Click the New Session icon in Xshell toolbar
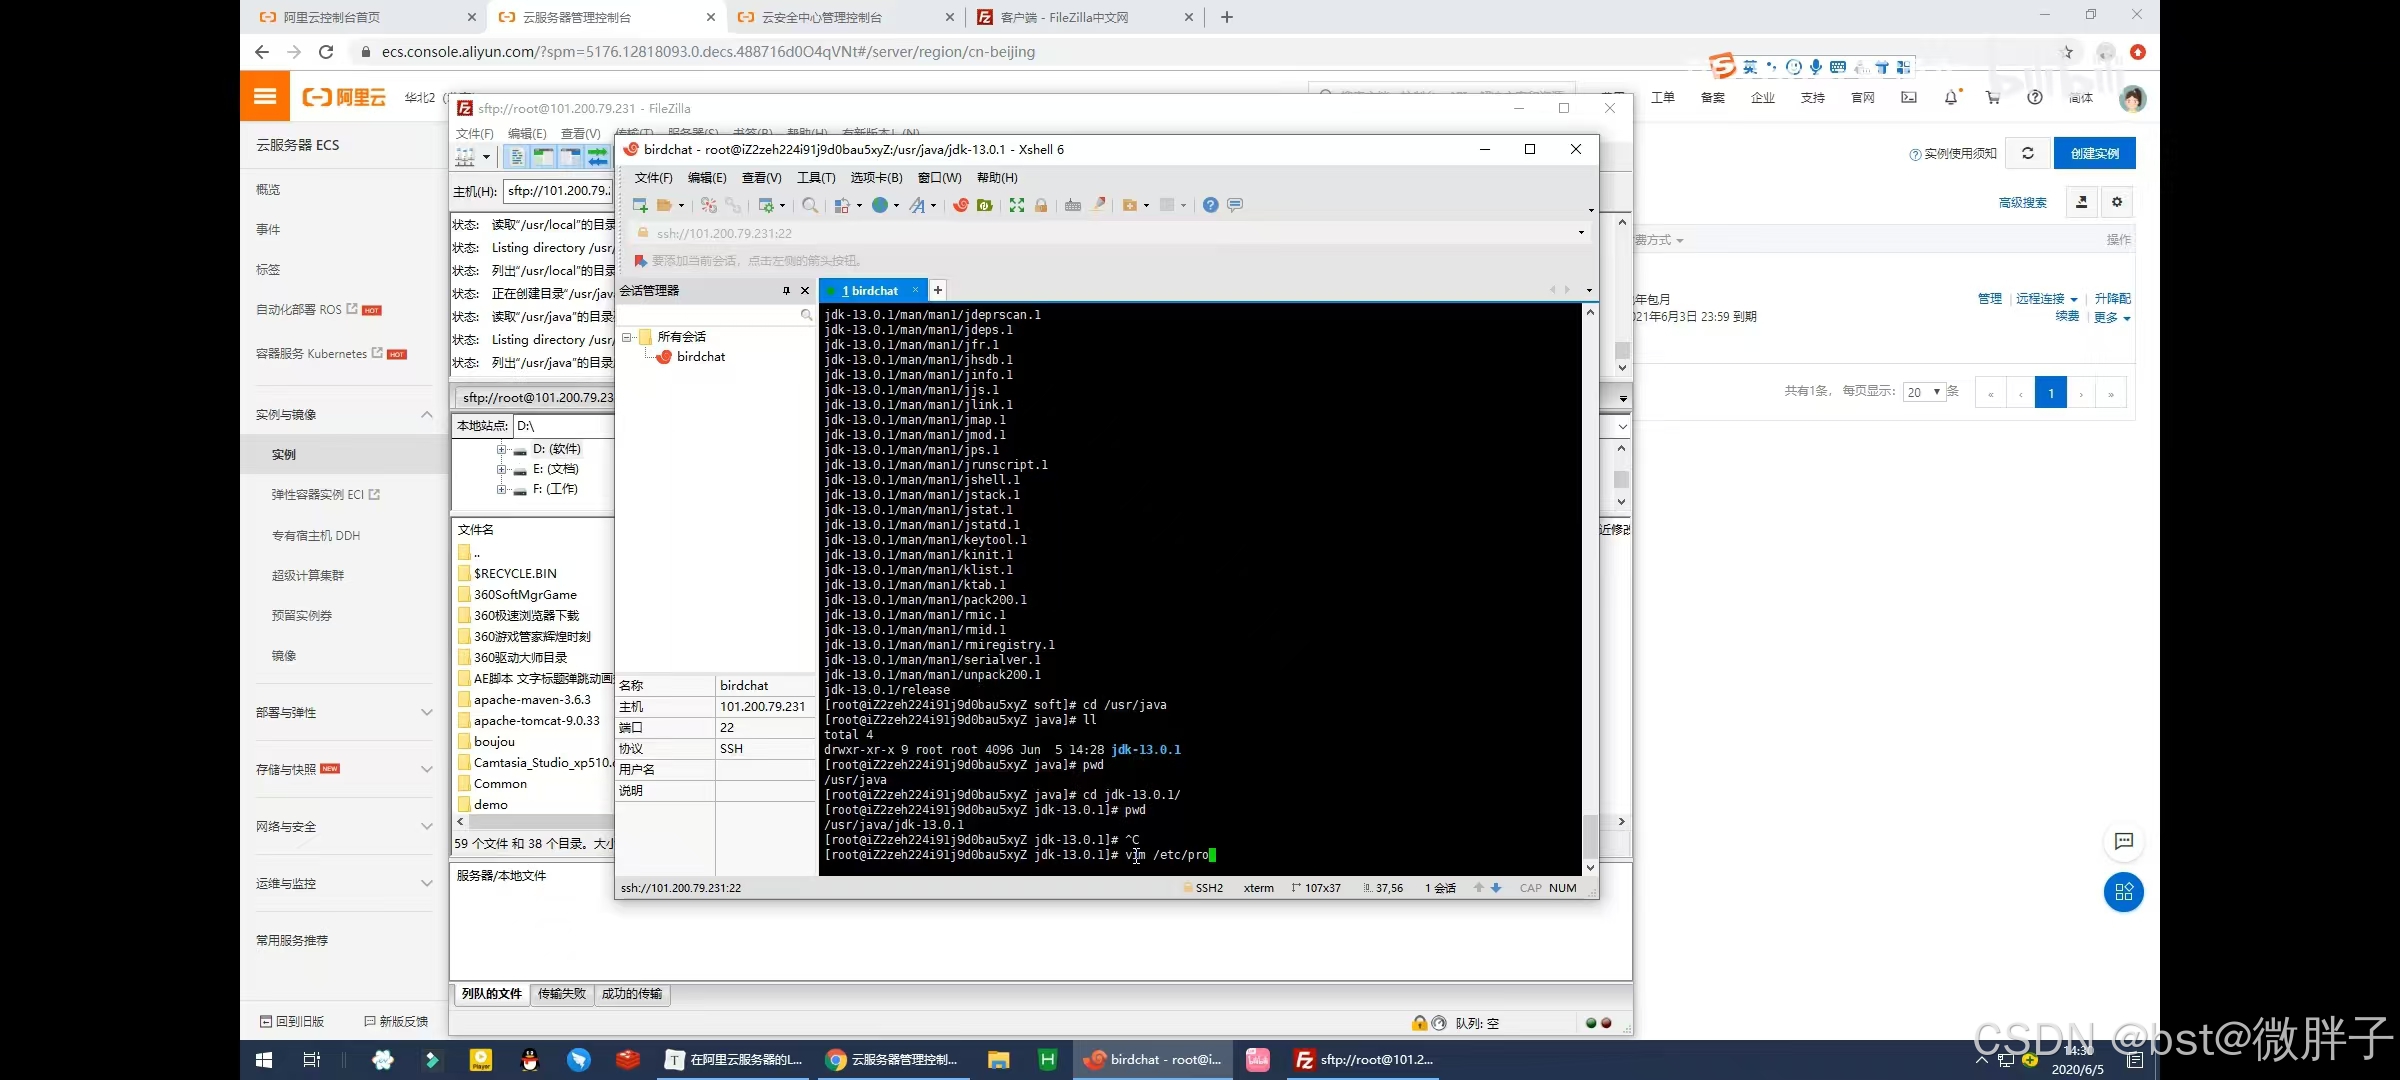 [640, 205]
